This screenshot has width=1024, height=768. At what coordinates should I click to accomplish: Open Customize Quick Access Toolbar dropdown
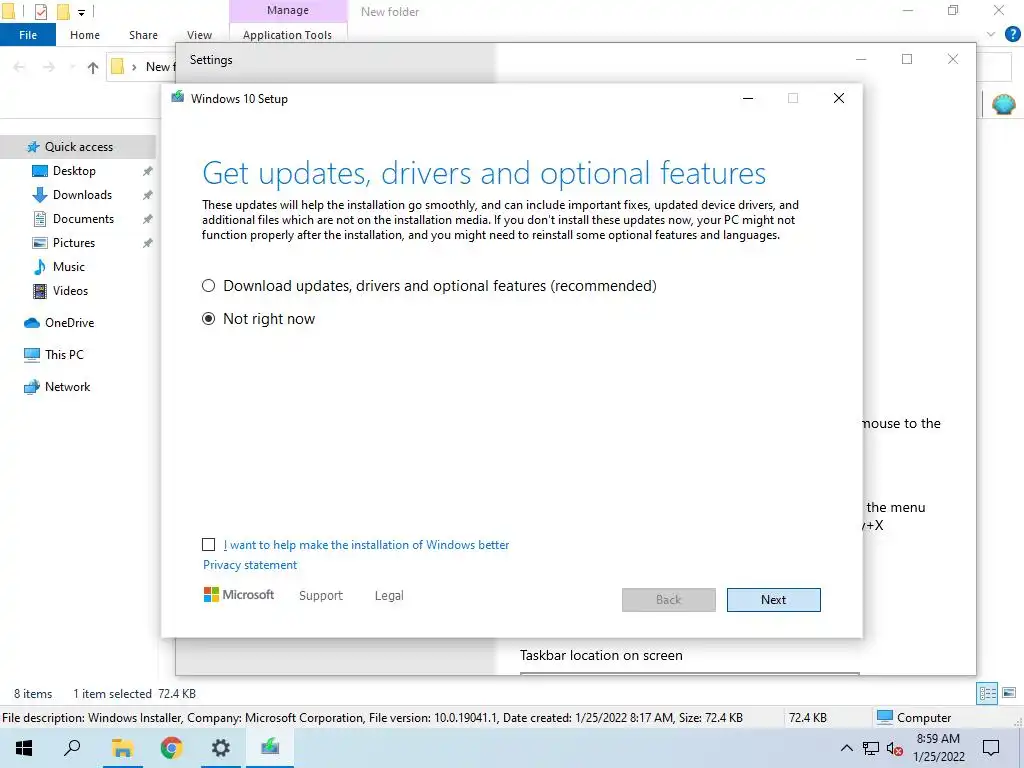(81, 12)
